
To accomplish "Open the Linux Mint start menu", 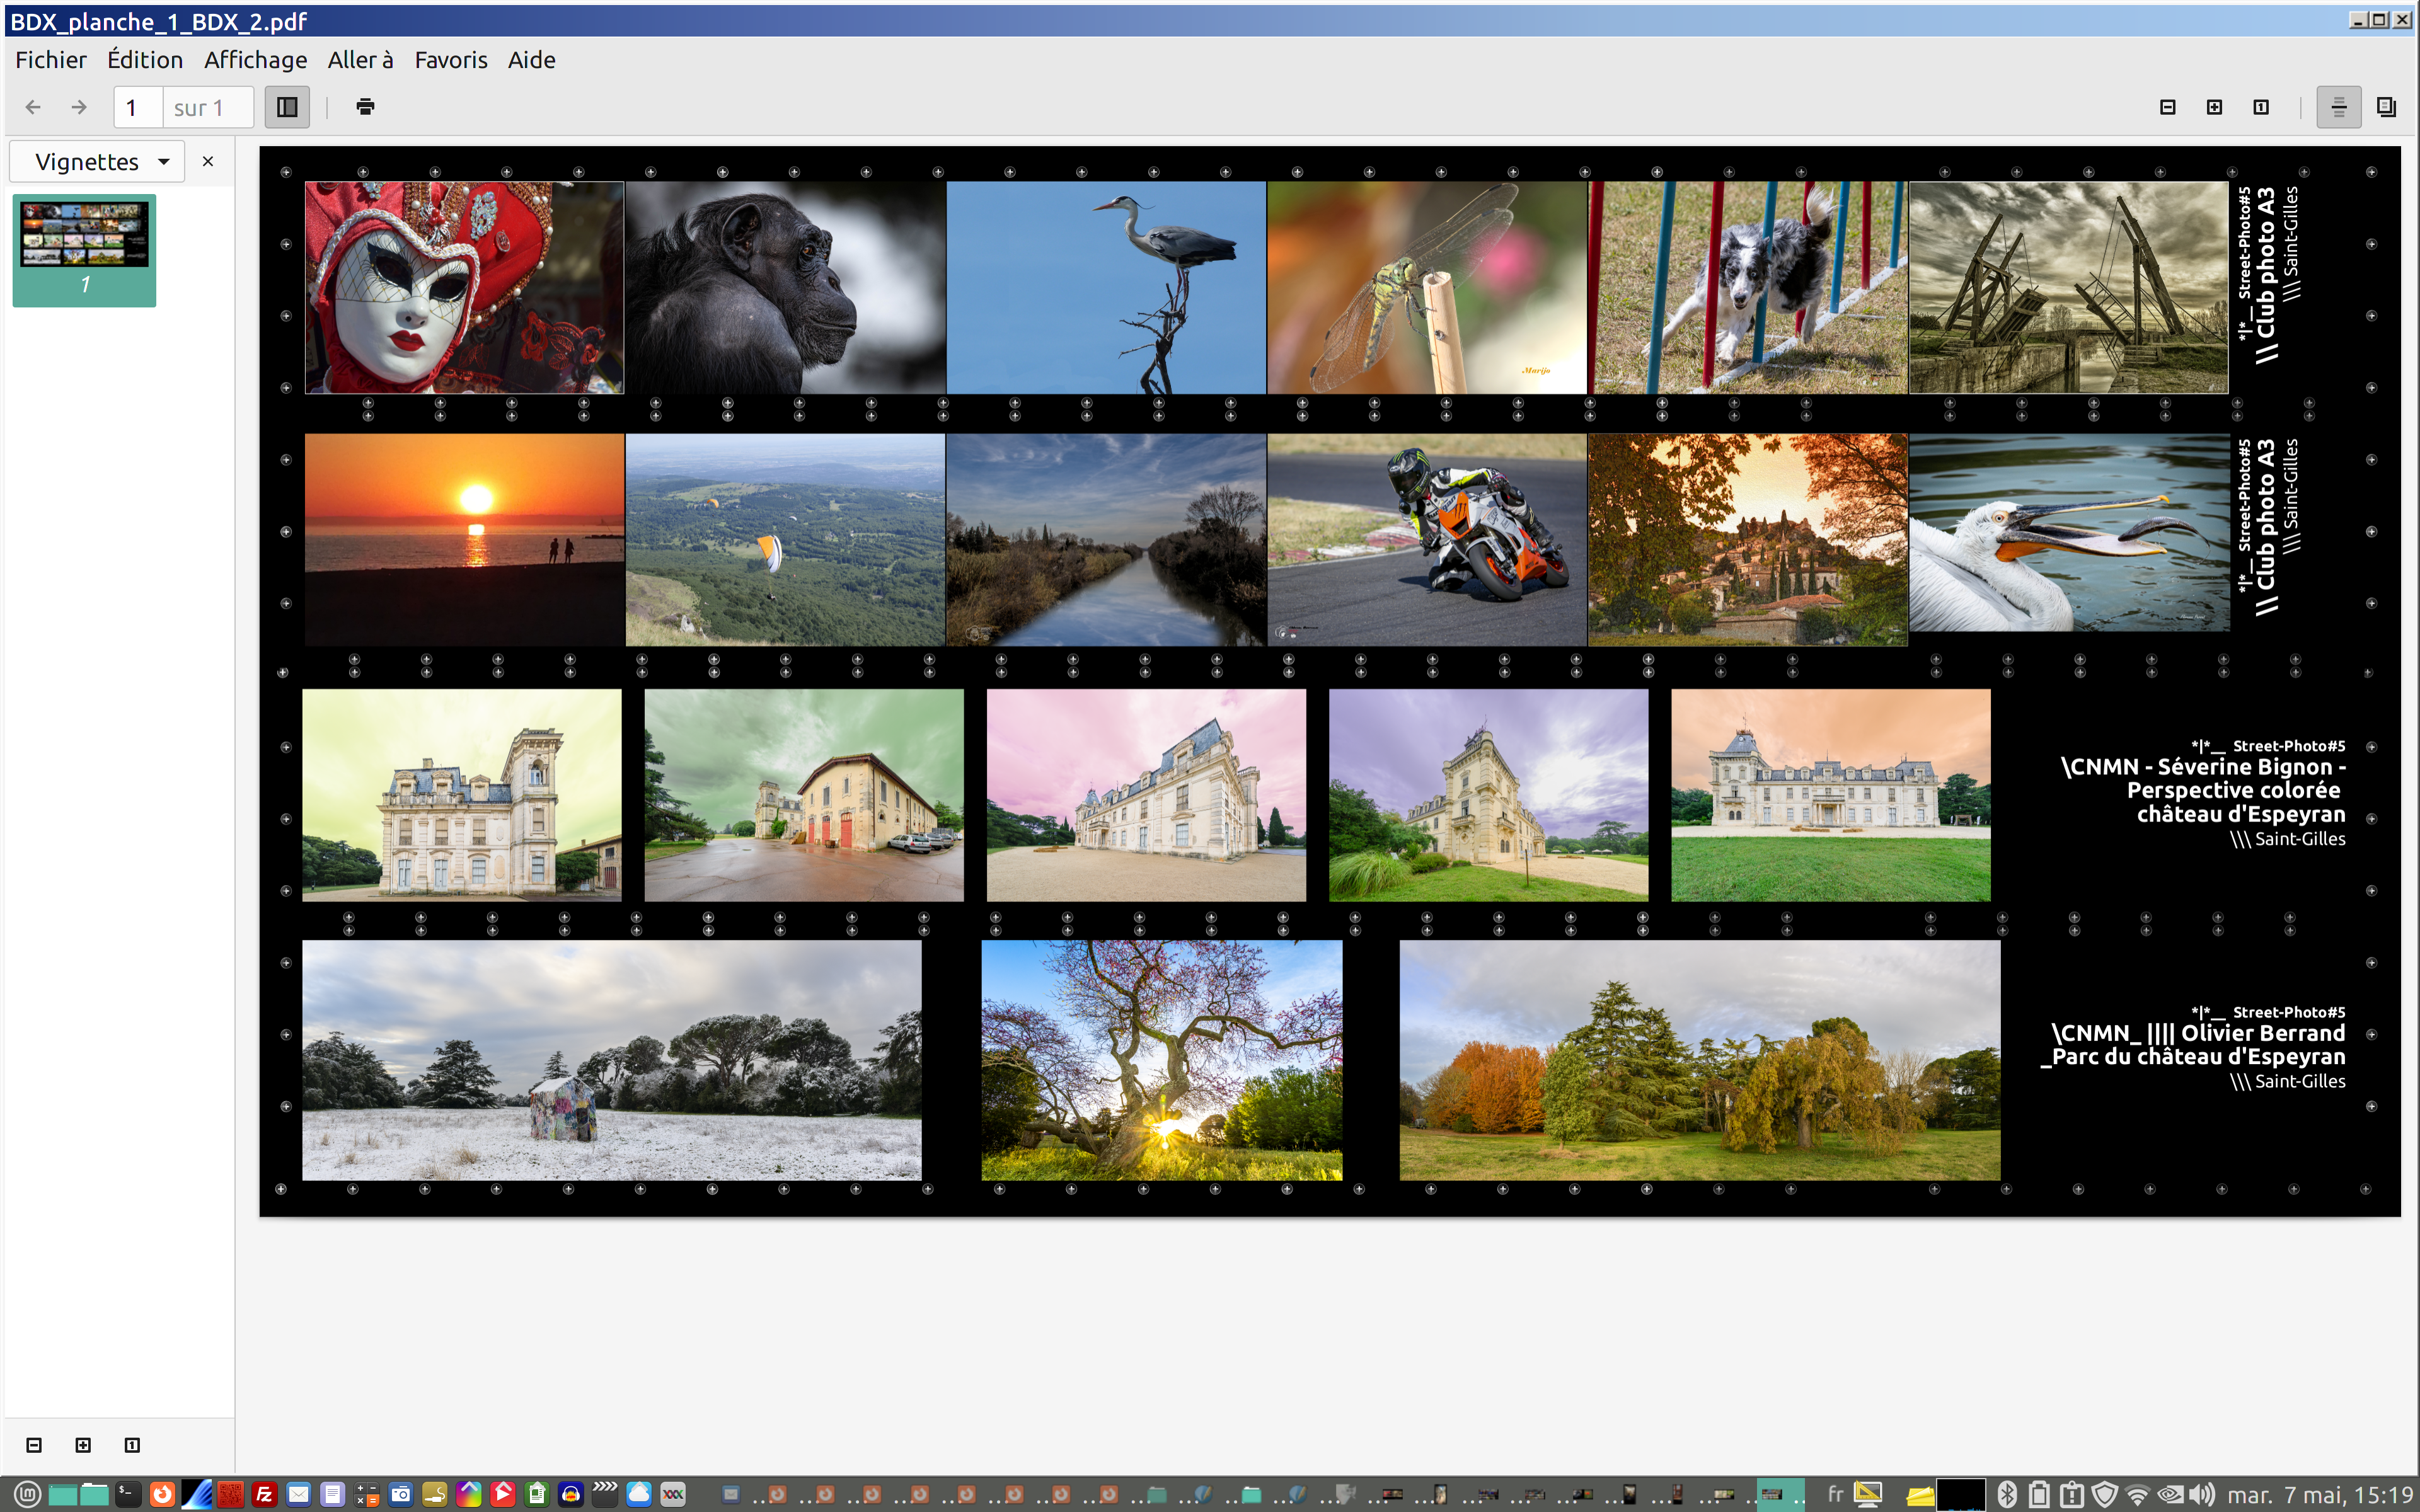I will tap(27, 1494).
